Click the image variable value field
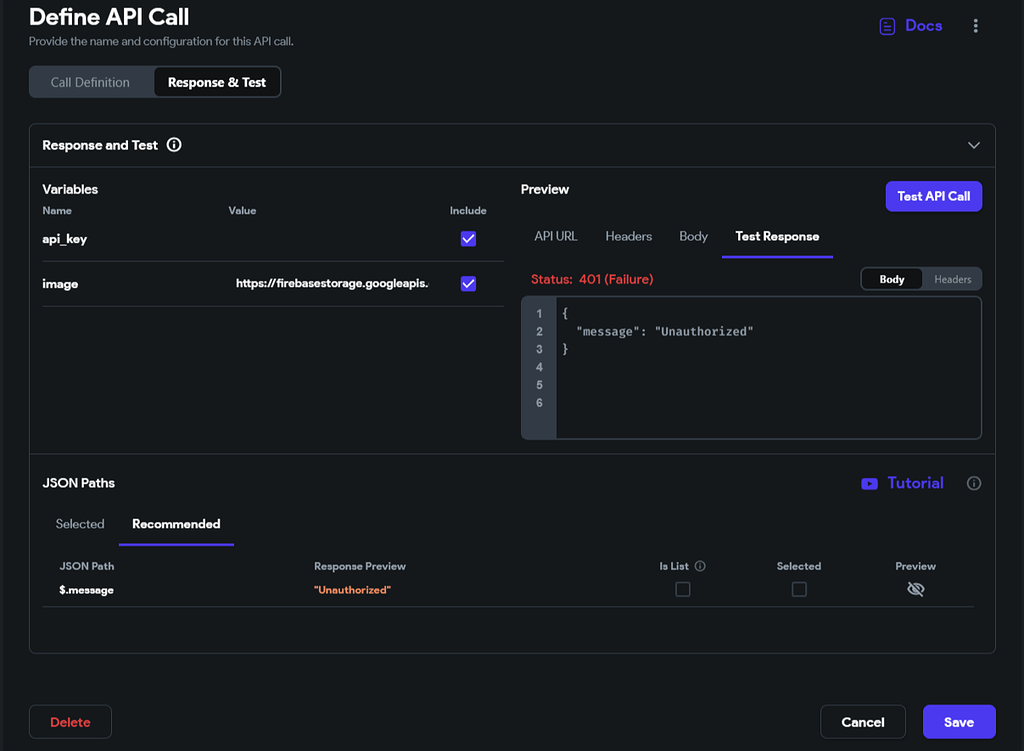Screen dimensions: 1024x751 (332, 284)
